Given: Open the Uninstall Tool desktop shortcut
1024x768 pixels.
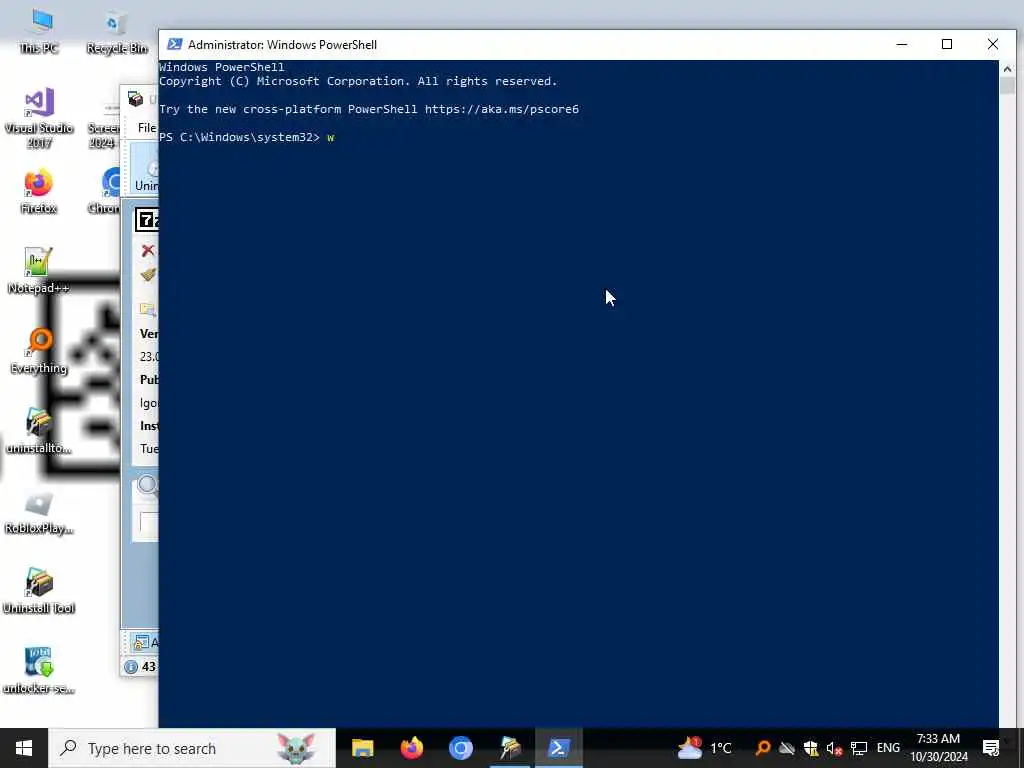Looking at the screenshot, I should click(39, 591).
